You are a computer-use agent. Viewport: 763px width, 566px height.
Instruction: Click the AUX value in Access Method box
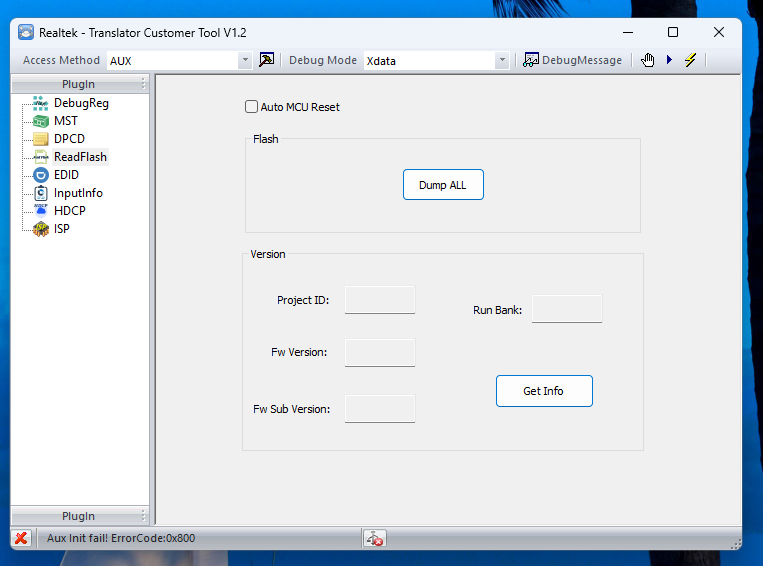pyautogui.click(x=121, y=61)
